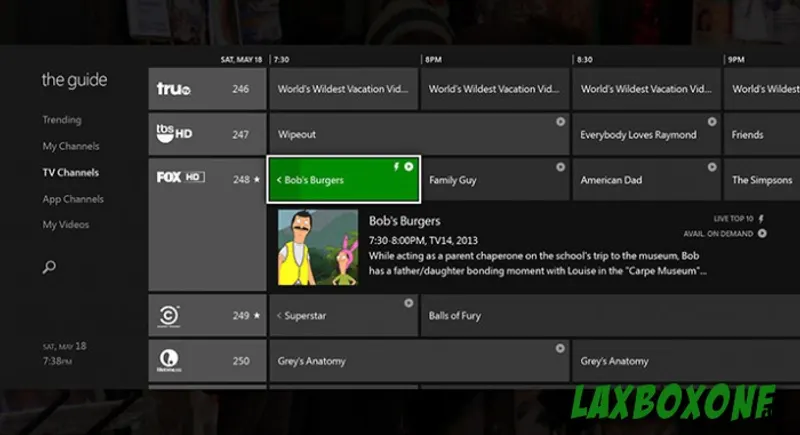Click the Avail. On Demand circle icon in details

coord(762,234)
